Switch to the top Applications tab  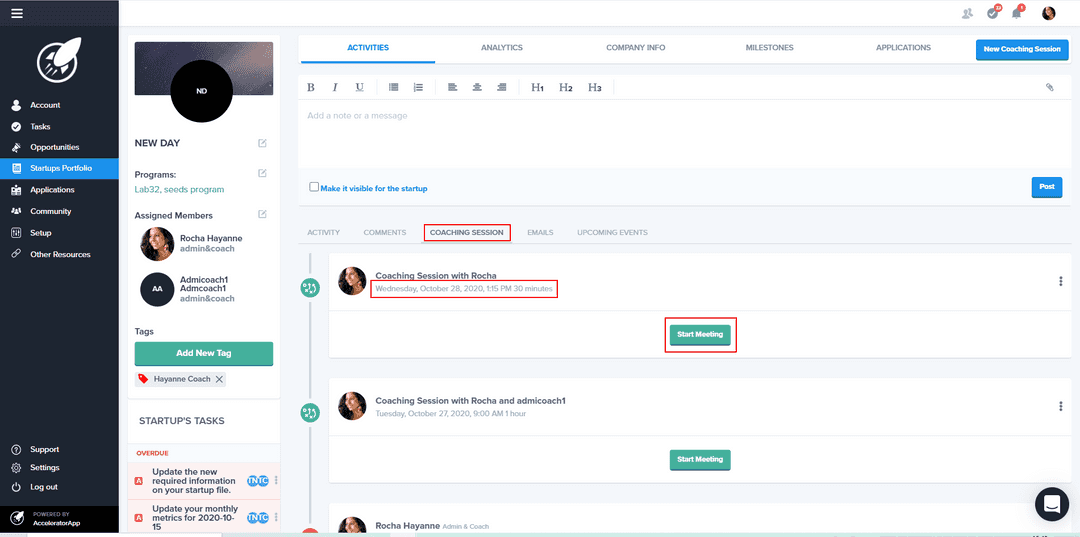pyautogui.click(x=903, y=48)
